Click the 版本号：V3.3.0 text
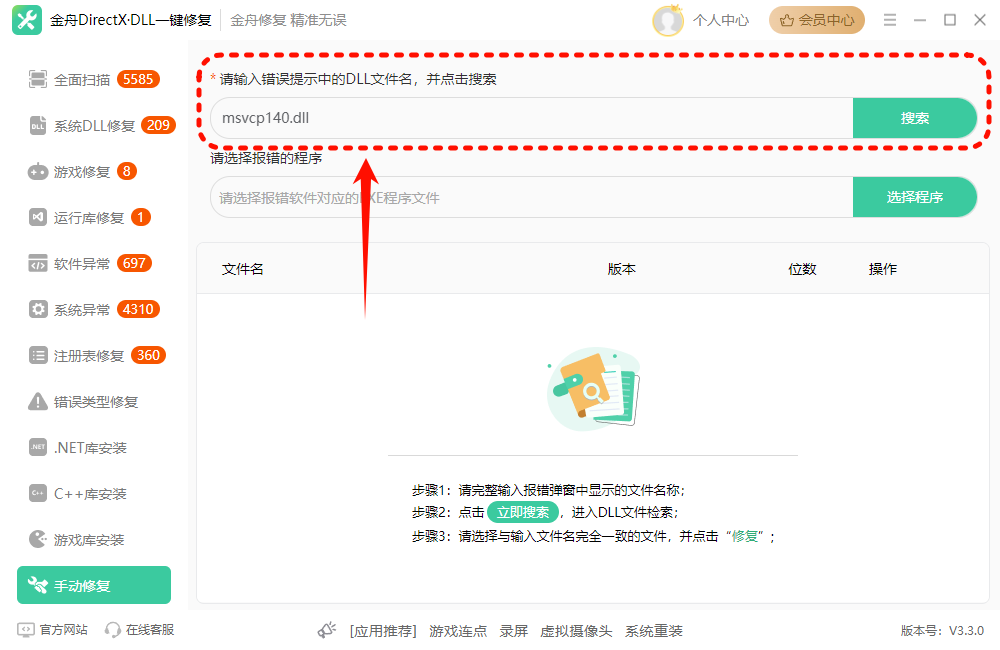Image resolution: width=1000 pixels, height=650 pixels. pyautogui.click(x=942, y=631)
